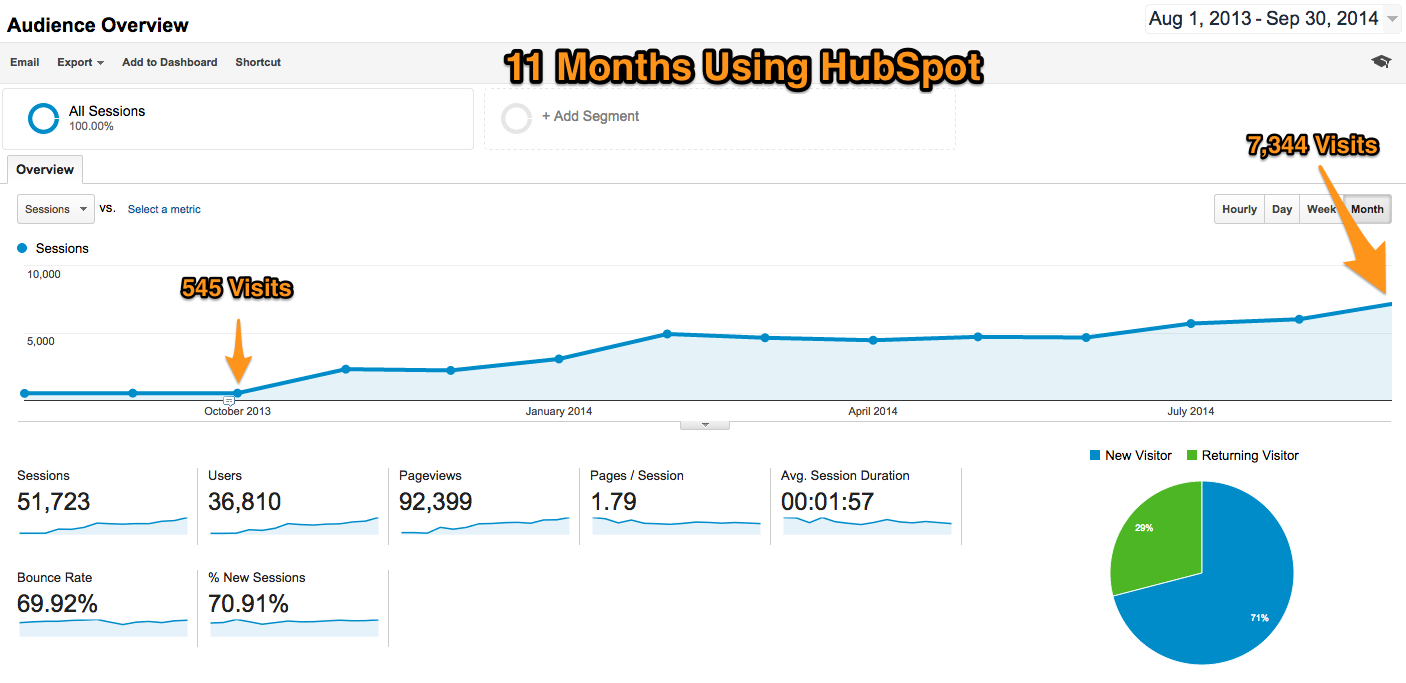This screenshot has height=683, width=1406.
Task: Click the Pageviews value 92,399
Action: tap(436, 501)
